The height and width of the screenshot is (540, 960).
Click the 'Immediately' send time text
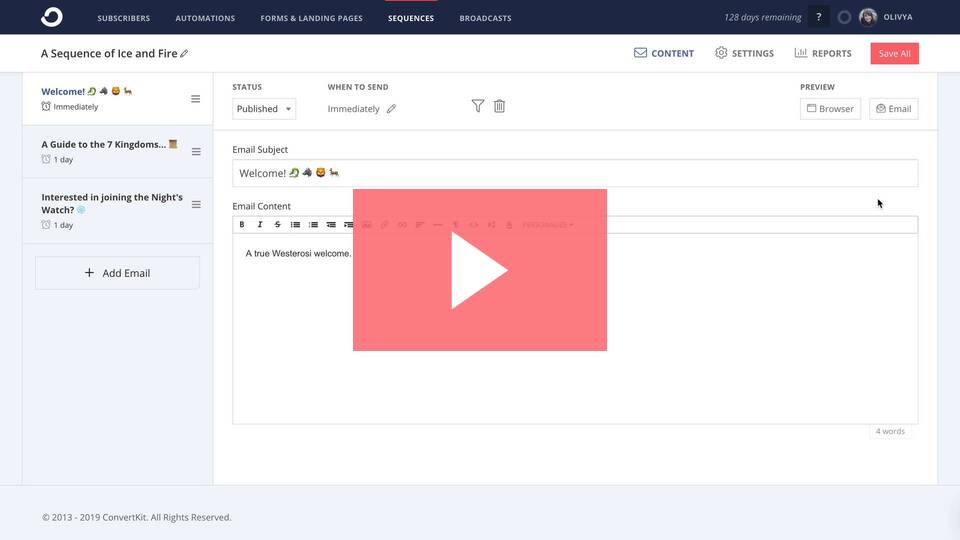(x=353, y=109)
